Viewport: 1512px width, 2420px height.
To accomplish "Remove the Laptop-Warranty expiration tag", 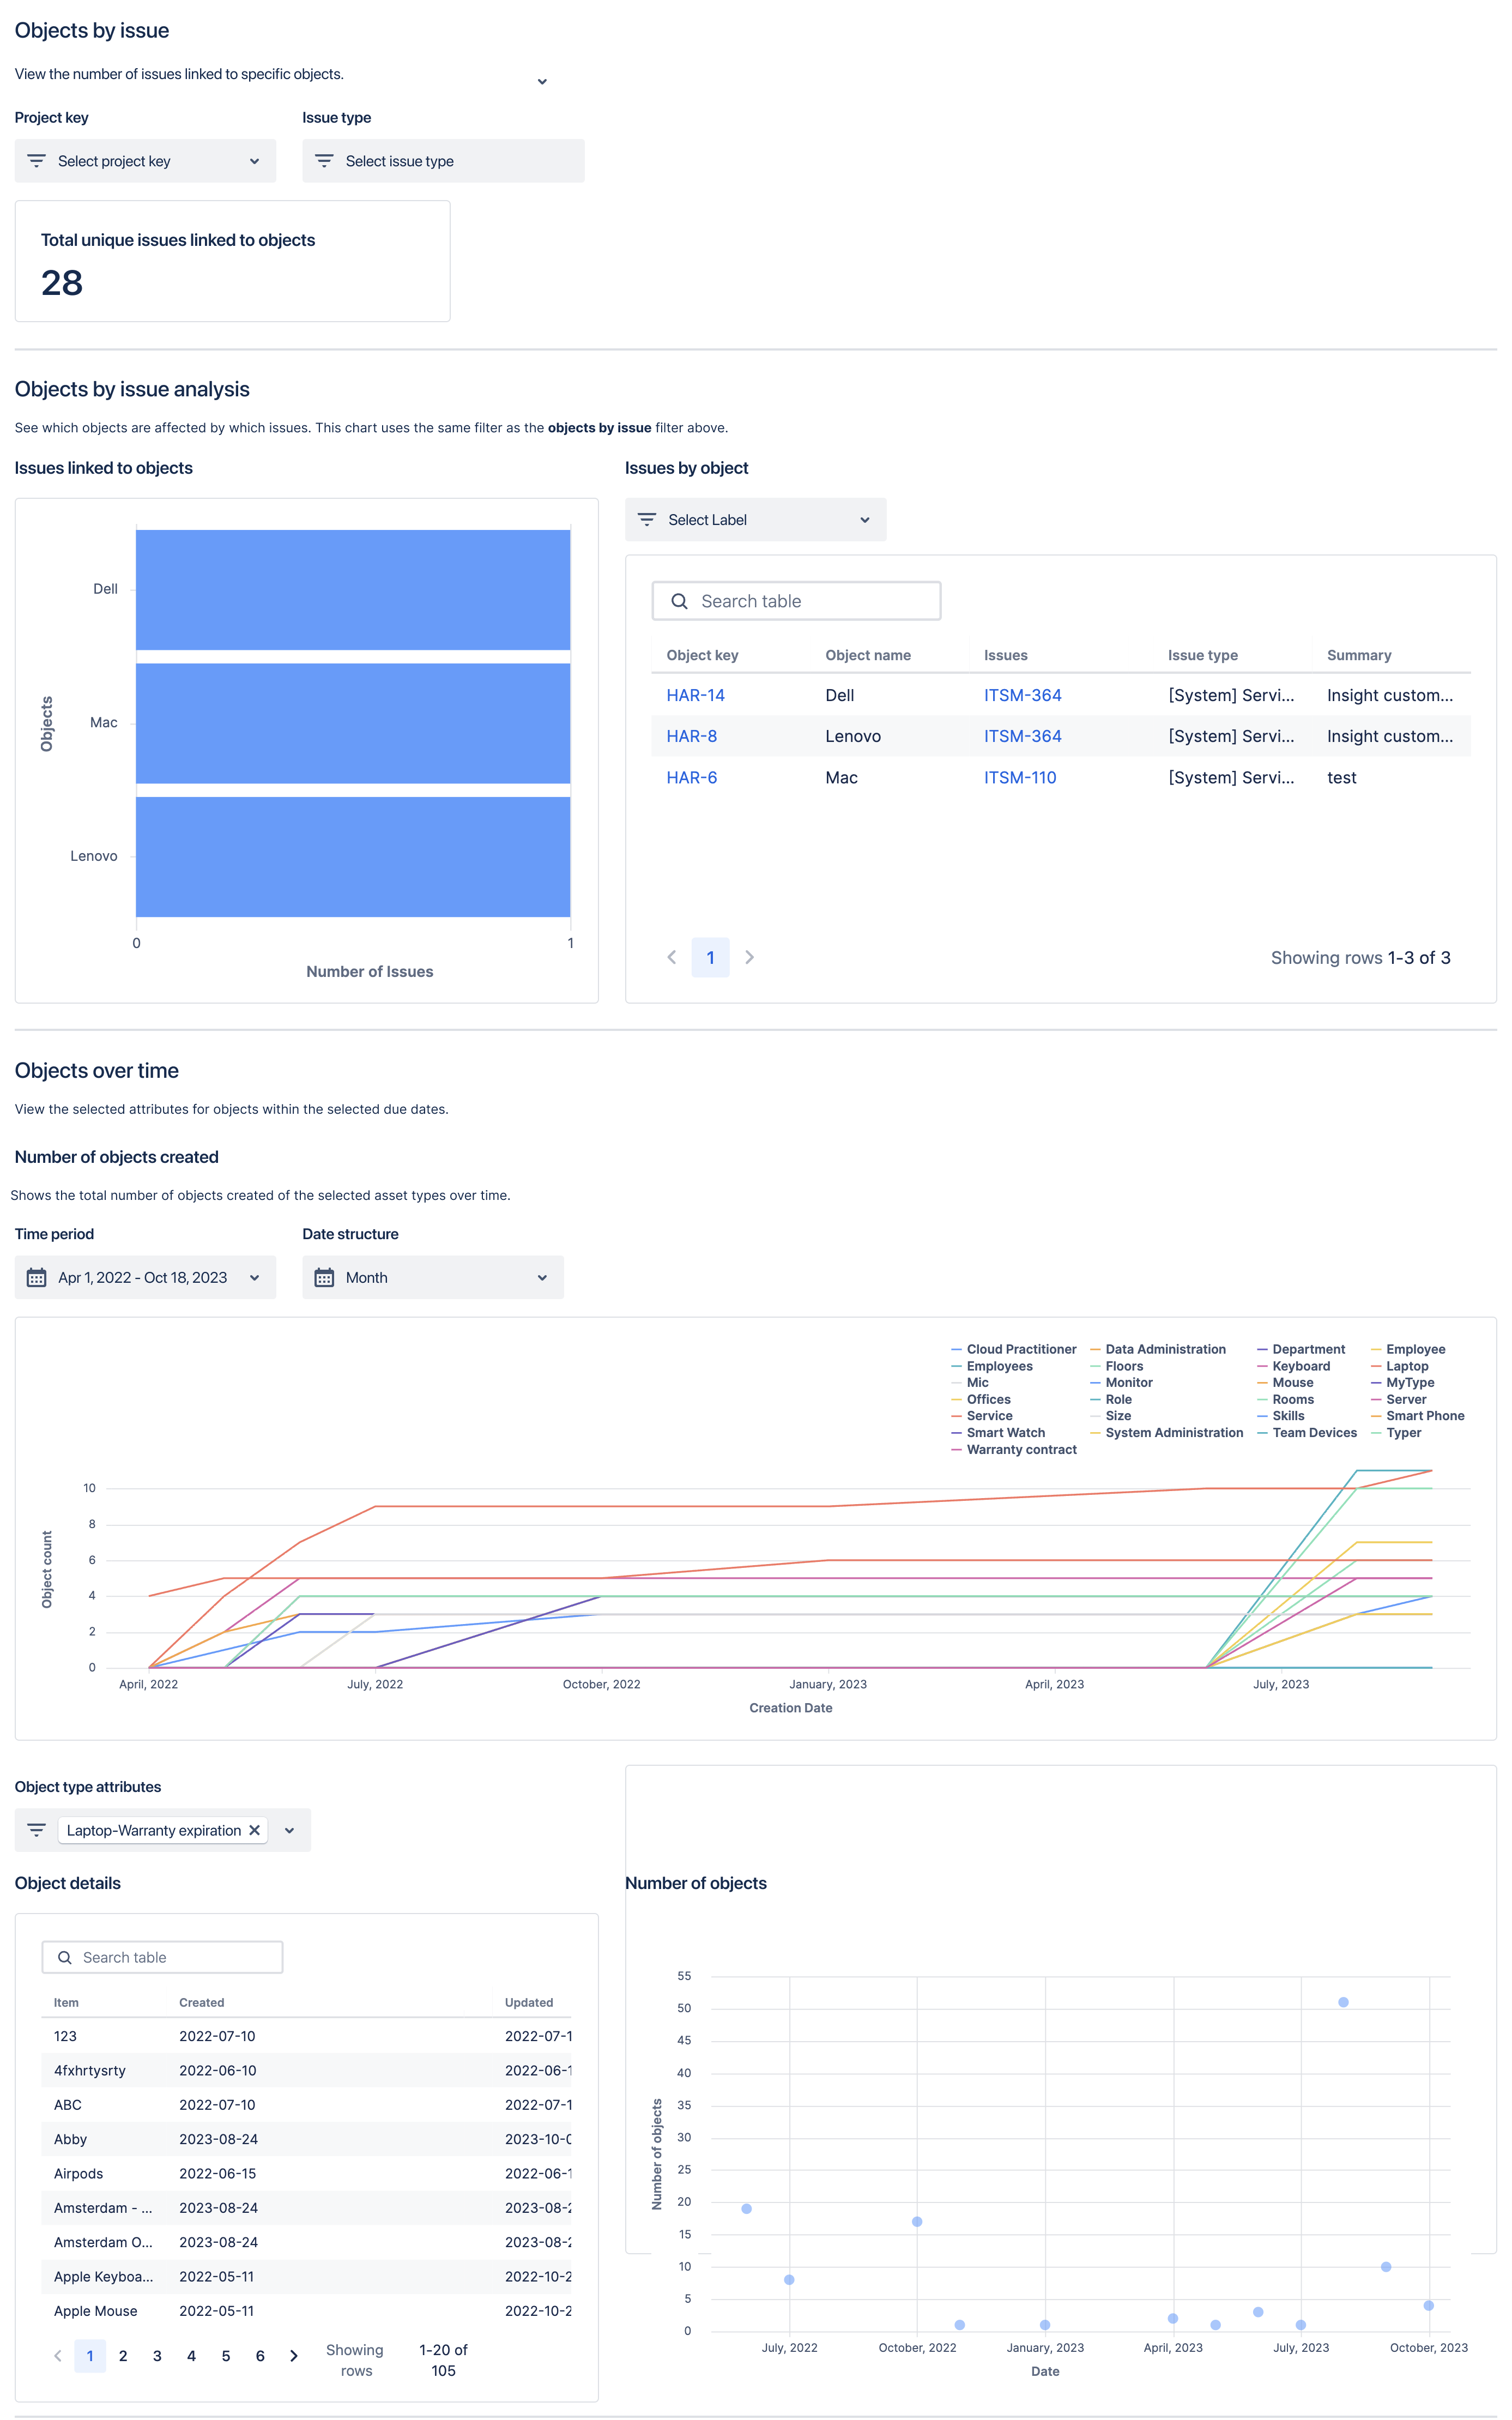I will point(254,1830).
